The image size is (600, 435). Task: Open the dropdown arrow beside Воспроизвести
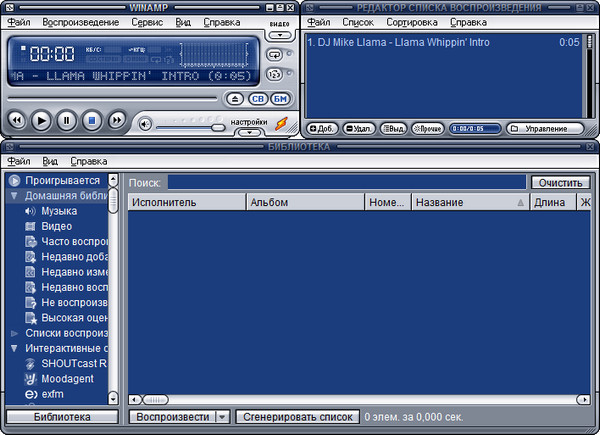[x=222, y=416]
